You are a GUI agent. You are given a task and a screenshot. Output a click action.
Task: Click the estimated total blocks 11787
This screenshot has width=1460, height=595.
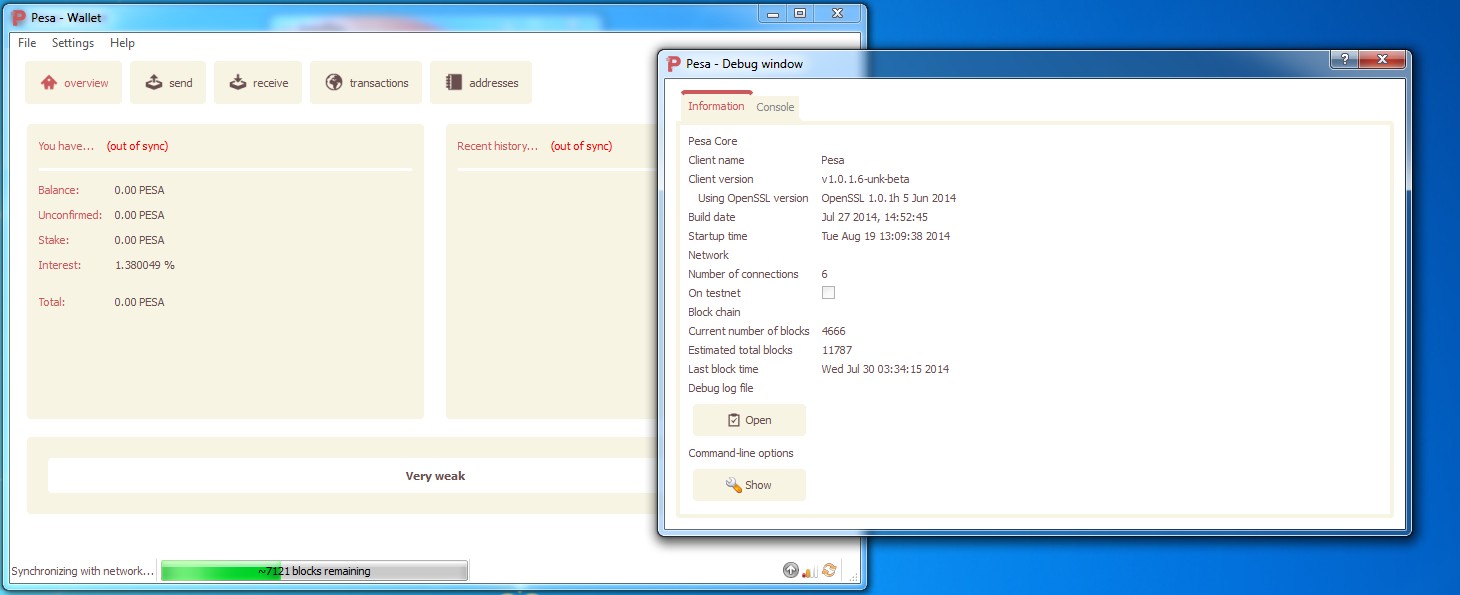(836, 350)
